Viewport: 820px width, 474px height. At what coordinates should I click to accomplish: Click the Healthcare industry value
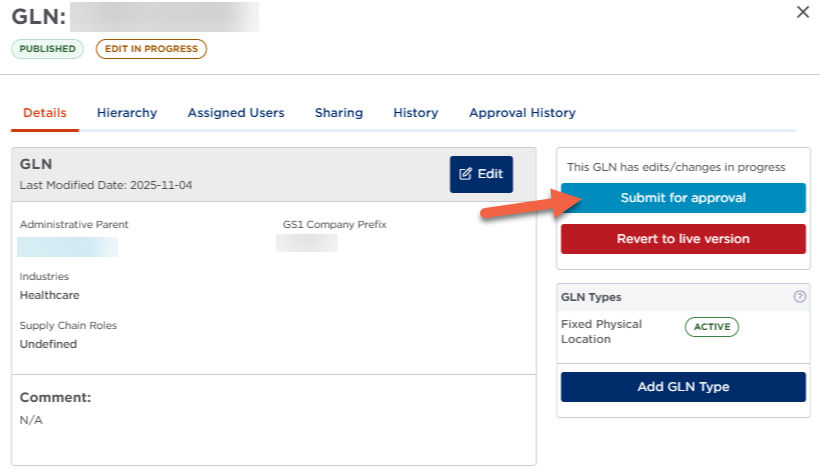pyautogui.click(x=50, y=296)
